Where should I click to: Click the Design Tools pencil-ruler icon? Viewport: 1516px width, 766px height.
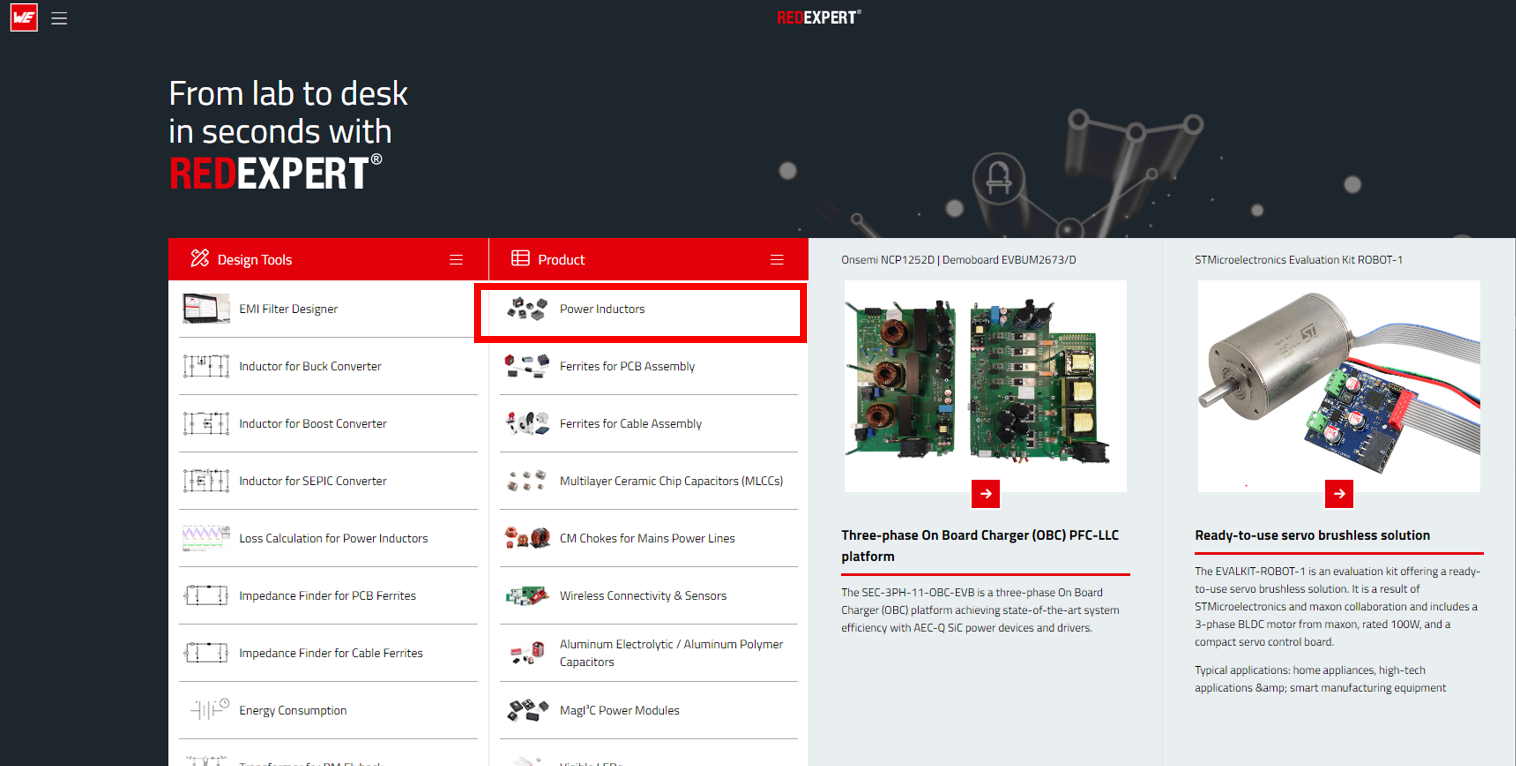[199, 259]
